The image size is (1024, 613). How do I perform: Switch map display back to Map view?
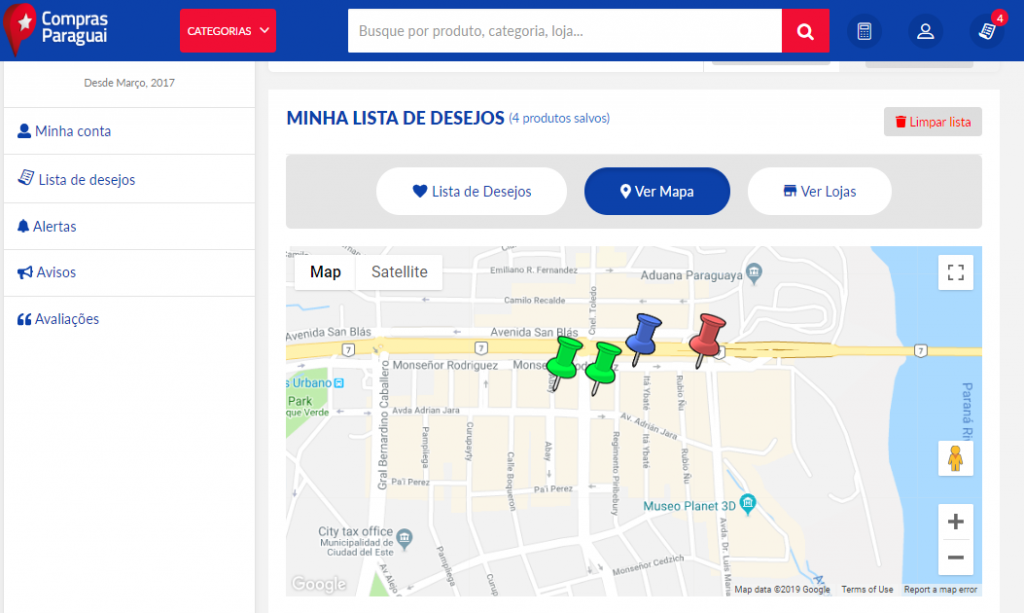[324, 272]
